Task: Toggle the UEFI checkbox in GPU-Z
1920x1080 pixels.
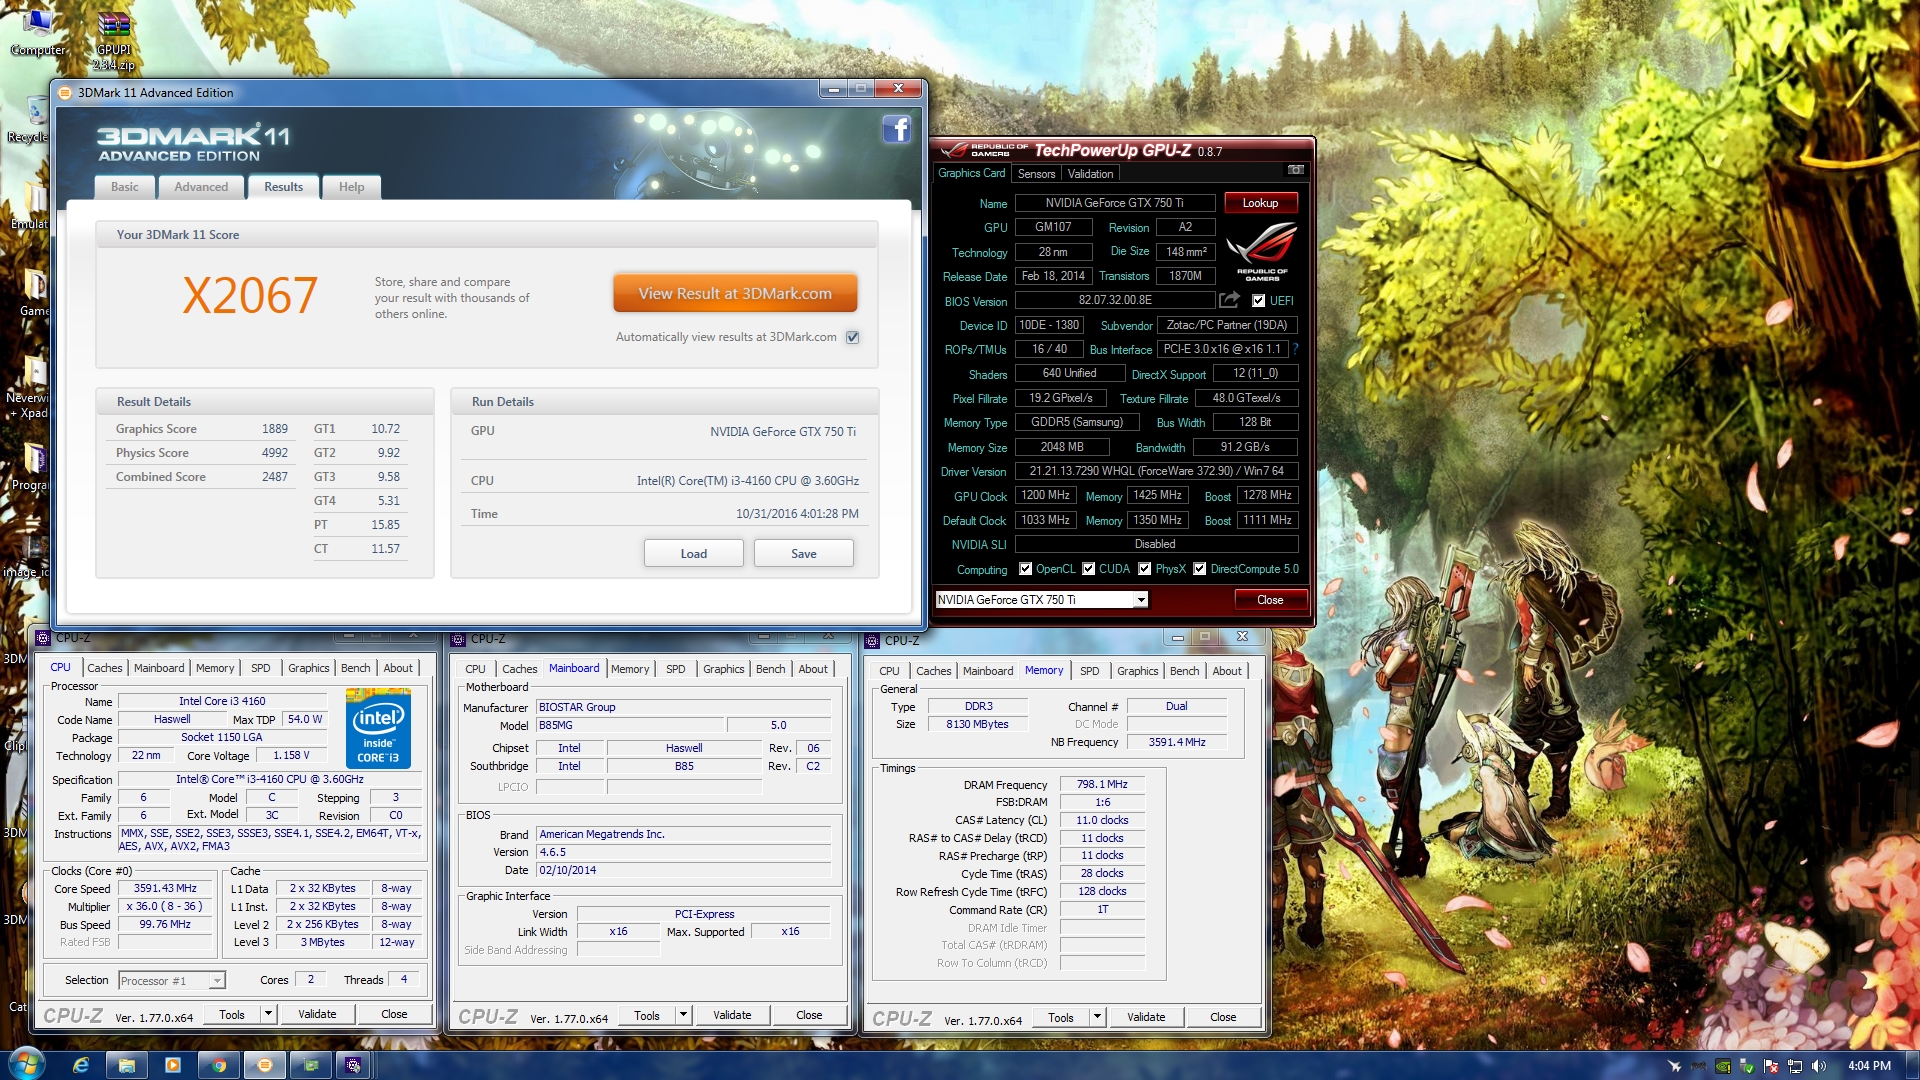Action: (x=1259, y=301)
